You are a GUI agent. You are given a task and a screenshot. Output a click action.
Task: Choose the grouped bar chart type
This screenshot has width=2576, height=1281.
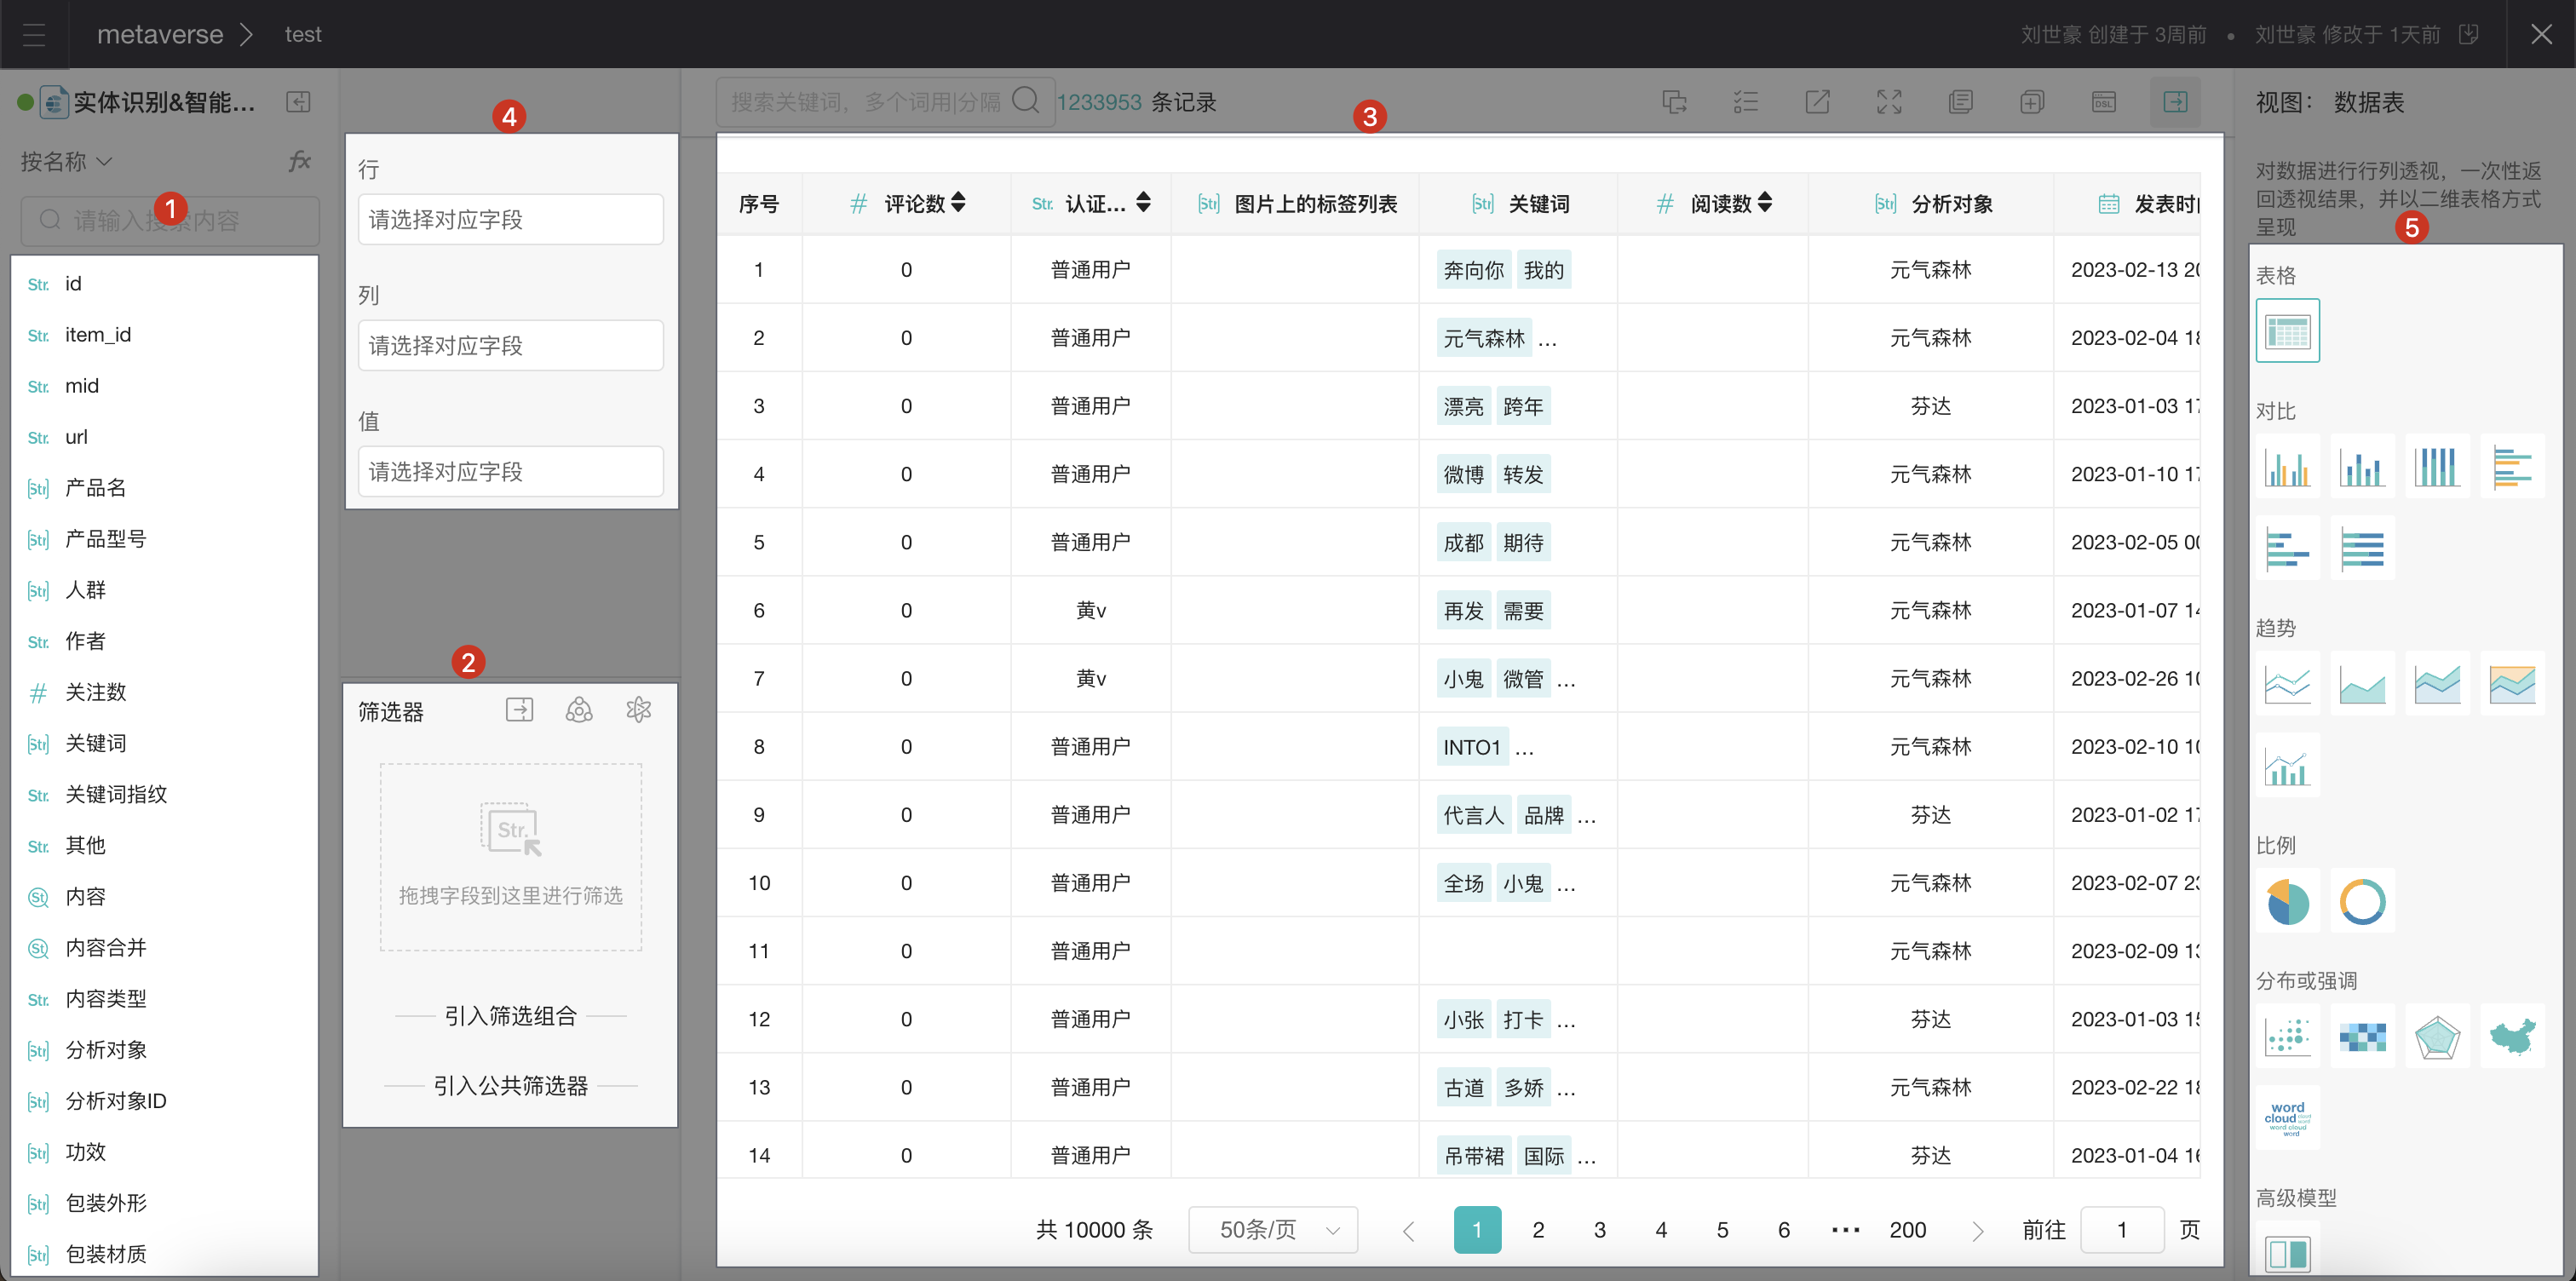tap(2287, 466)
